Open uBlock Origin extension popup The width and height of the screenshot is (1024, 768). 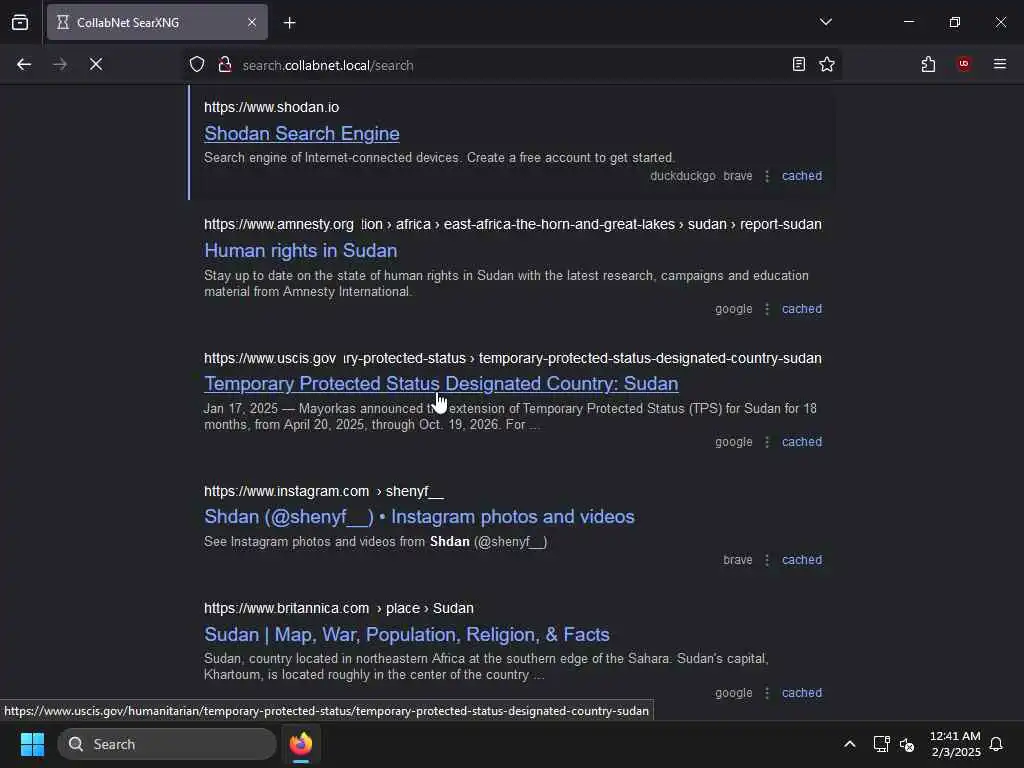[x=964, y=64]
